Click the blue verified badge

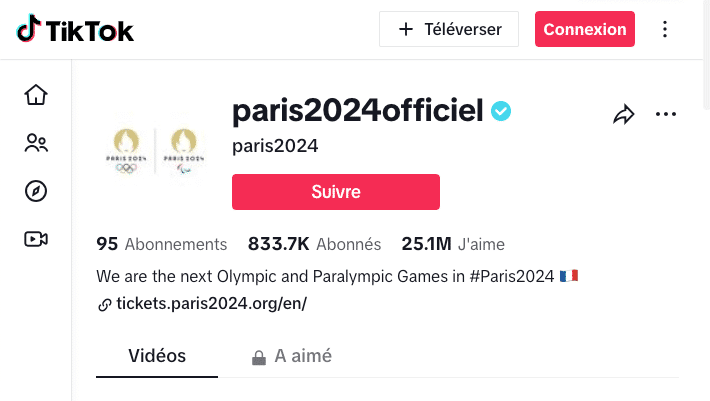click(500, 111)
